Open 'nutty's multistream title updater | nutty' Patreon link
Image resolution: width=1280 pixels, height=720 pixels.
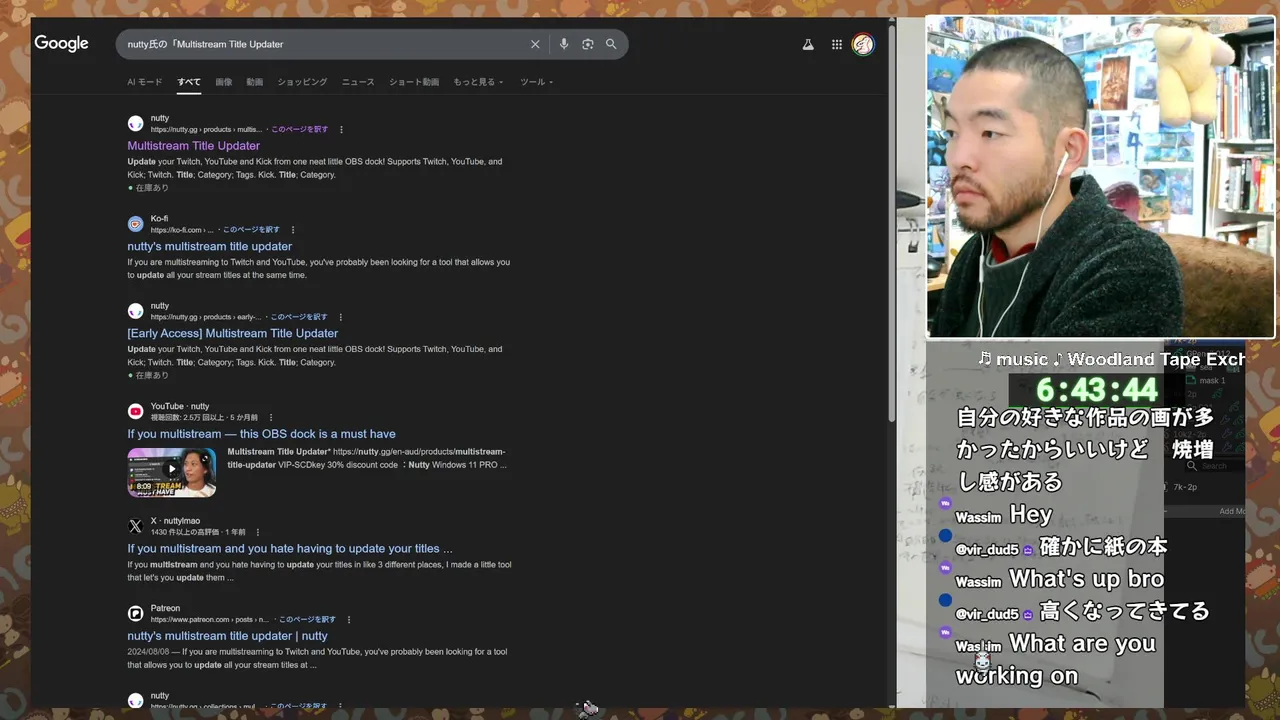227,636
